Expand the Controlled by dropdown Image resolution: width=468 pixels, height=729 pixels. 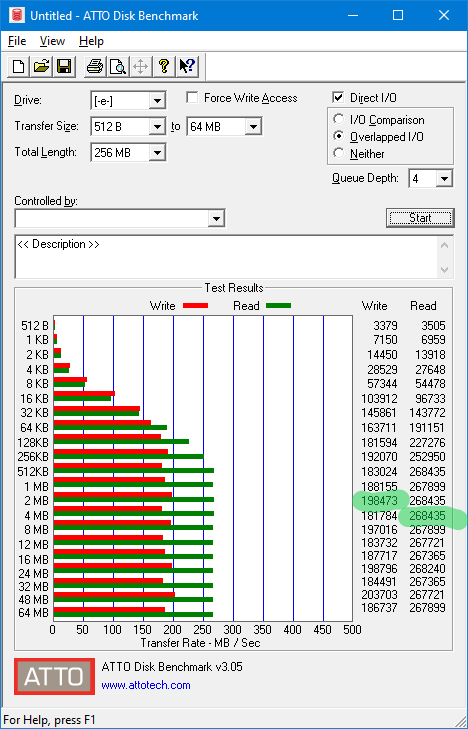(x=216, y=219)
